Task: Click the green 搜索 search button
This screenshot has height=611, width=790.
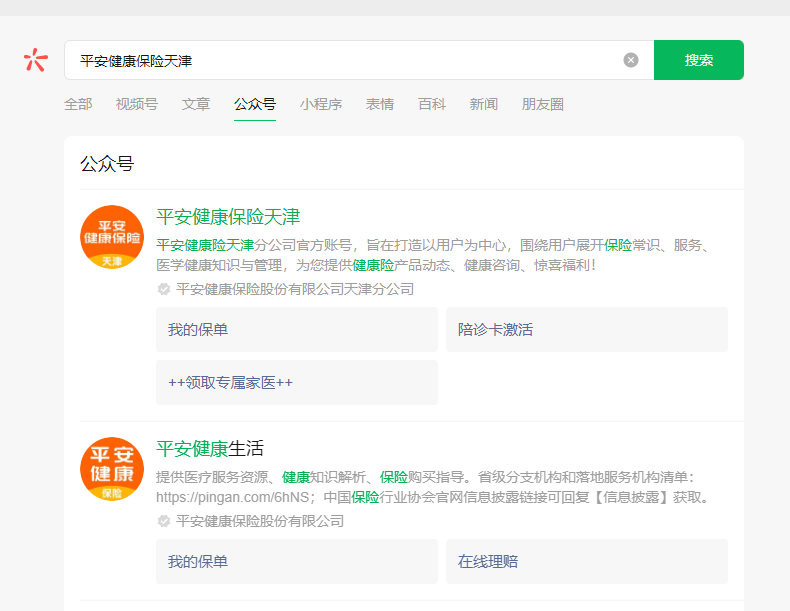Action: [x=698, y=60]
